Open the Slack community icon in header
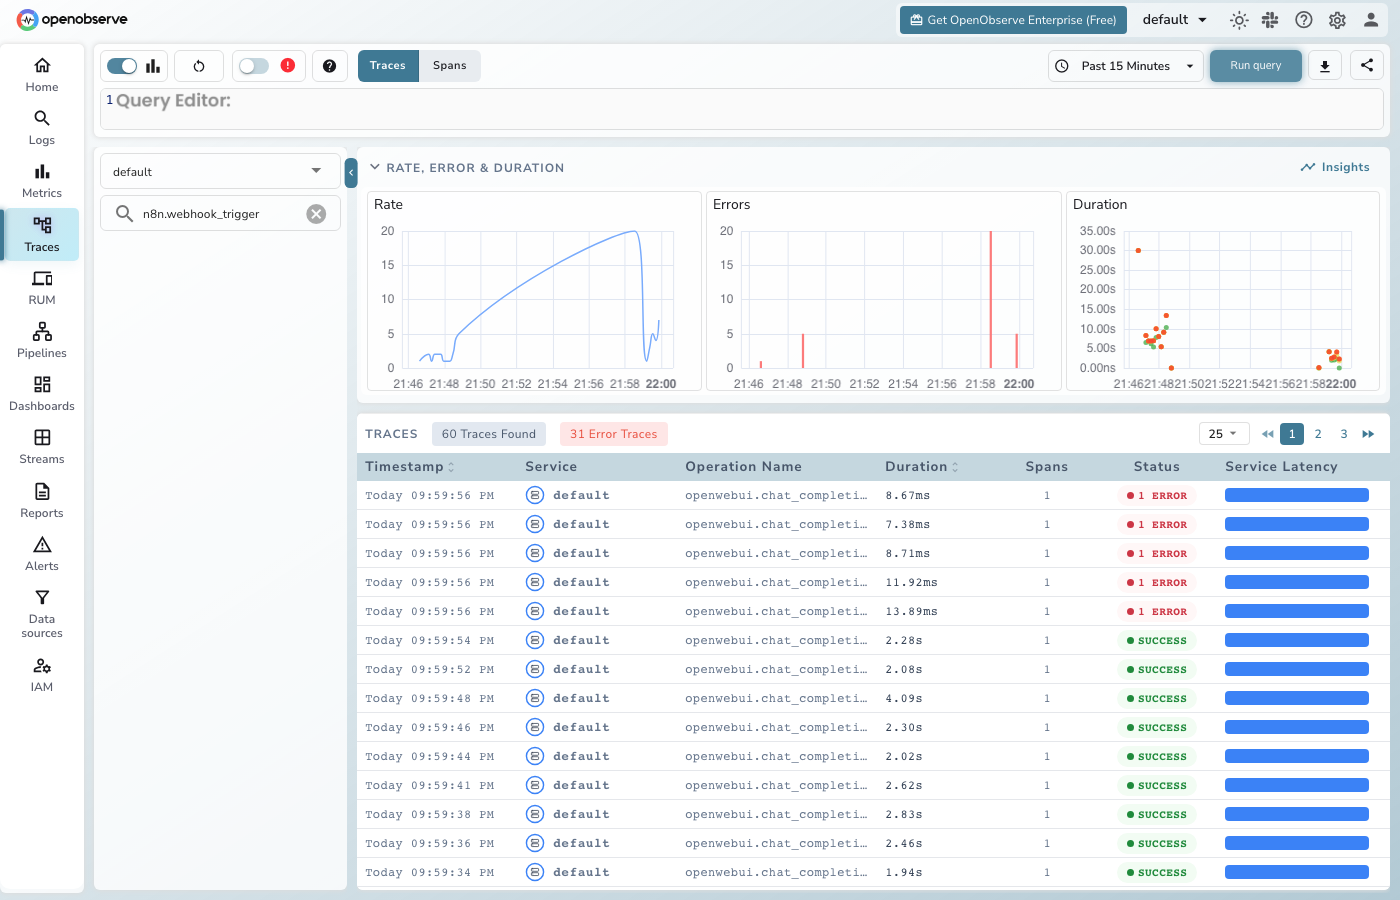The image size is (1400, 900). 1270,19
